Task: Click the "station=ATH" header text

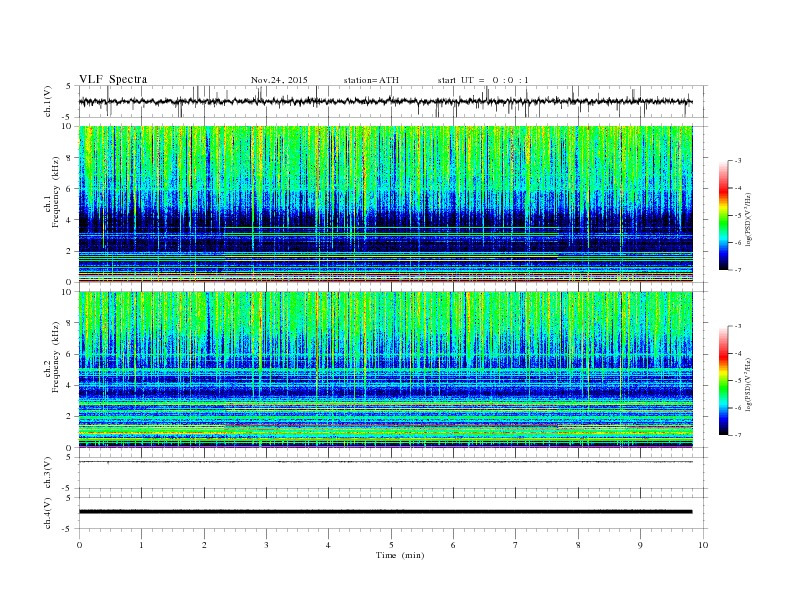Action: point(371,80)
